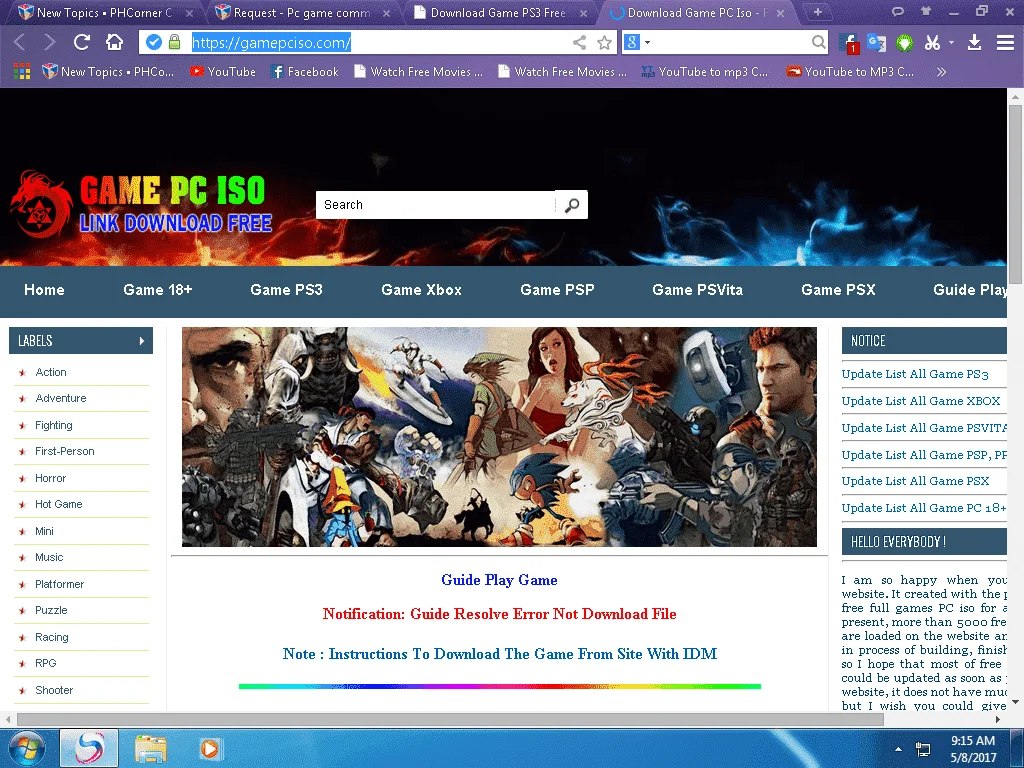Click the horizontal page scrollbar thumb
The image size is (1024, 768).
pyautogui.click(x=451, y=719)
